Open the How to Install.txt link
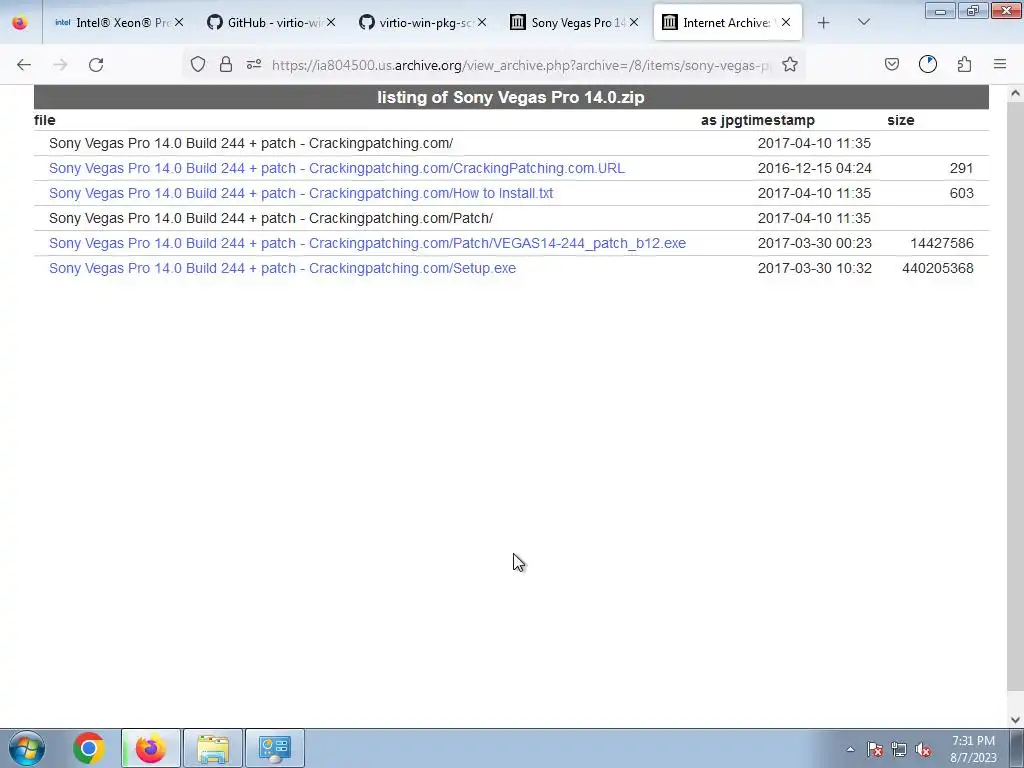The image size is (1024, 768). 301,193
